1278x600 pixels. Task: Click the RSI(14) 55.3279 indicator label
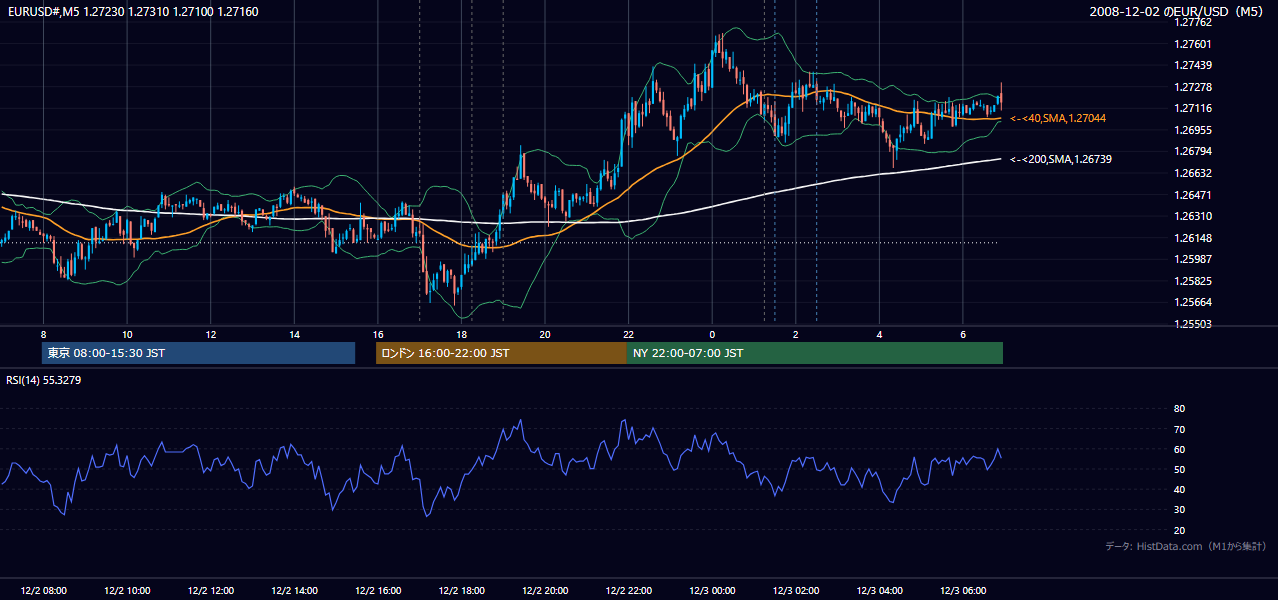click(44, 380)
